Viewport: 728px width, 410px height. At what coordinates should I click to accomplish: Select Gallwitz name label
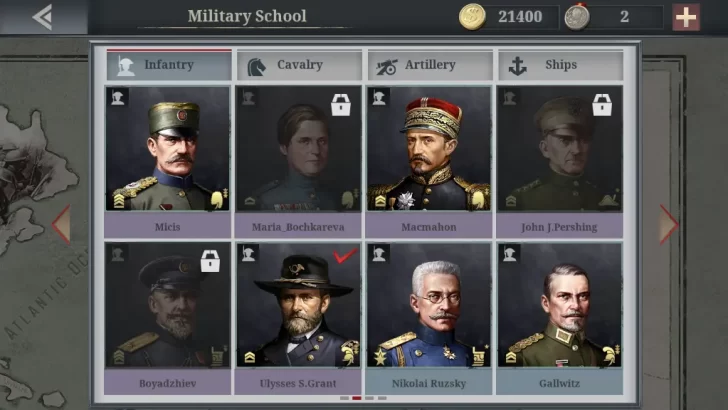pos(559,384)
